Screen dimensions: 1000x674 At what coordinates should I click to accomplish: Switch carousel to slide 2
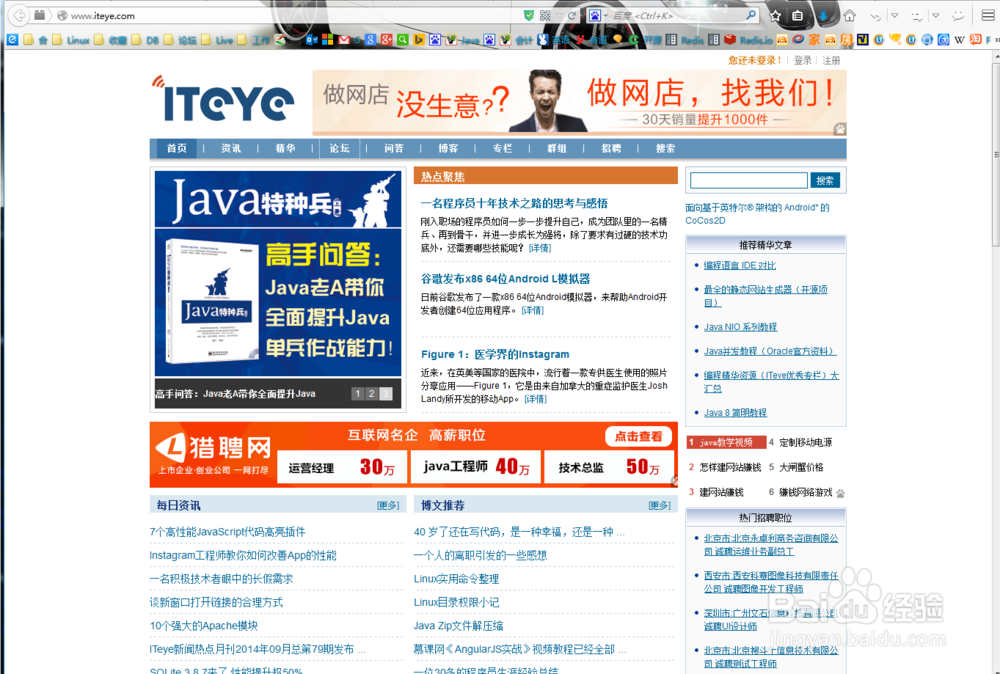(x=372, y=394)
